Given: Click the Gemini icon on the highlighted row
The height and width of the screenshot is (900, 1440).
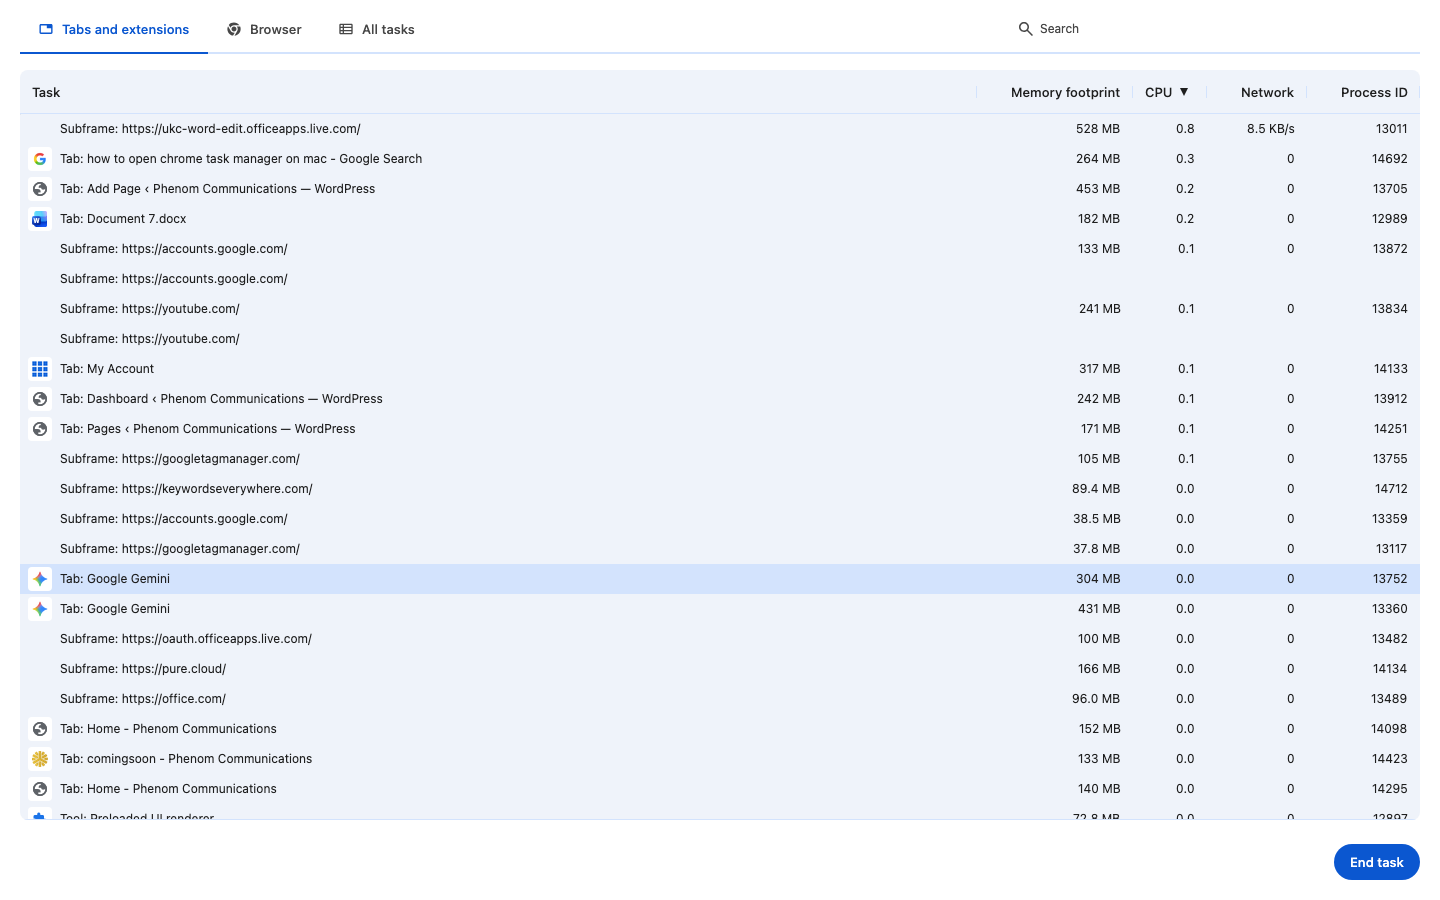Looking at the screenshot, I should (40, 579).
